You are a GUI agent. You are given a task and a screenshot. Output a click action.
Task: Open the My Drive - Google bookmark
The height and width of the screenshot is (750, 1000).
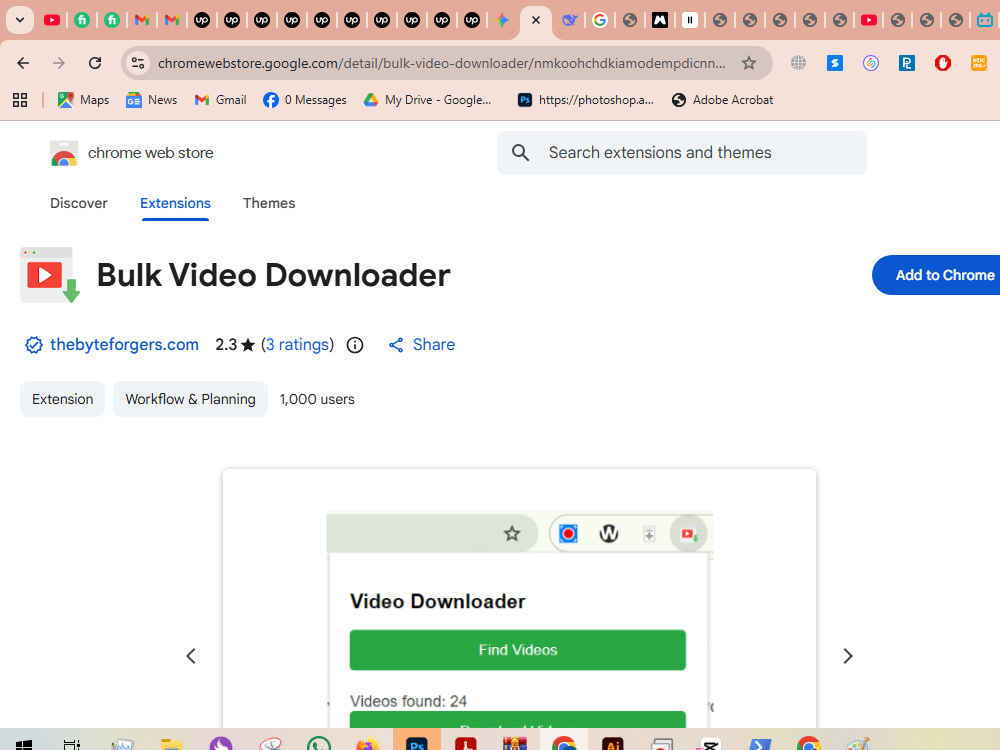[427, 100]
